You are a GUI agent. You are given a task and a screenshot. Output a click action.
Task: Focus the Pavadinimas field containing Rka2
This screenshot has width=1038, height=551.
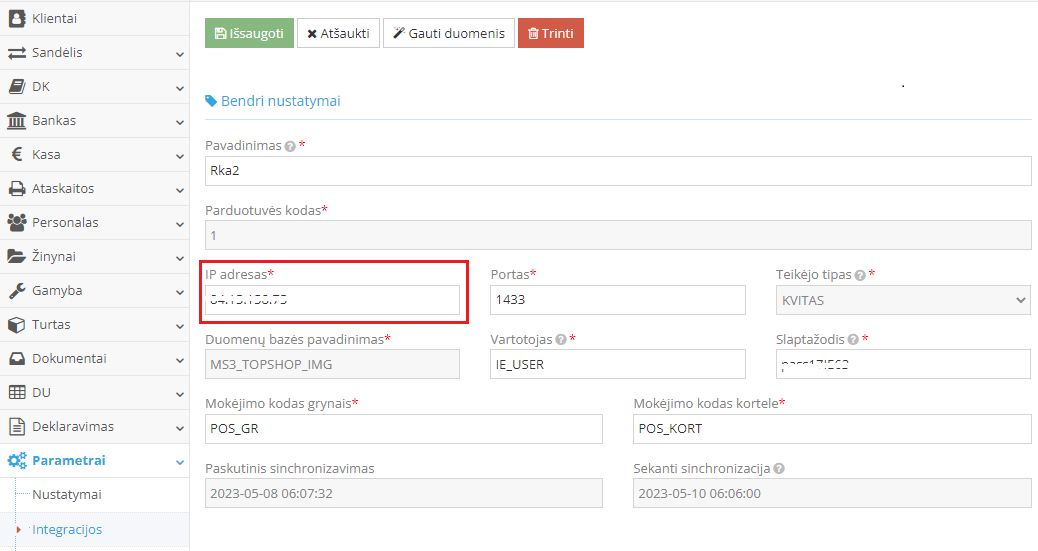(x=618, y=171)
